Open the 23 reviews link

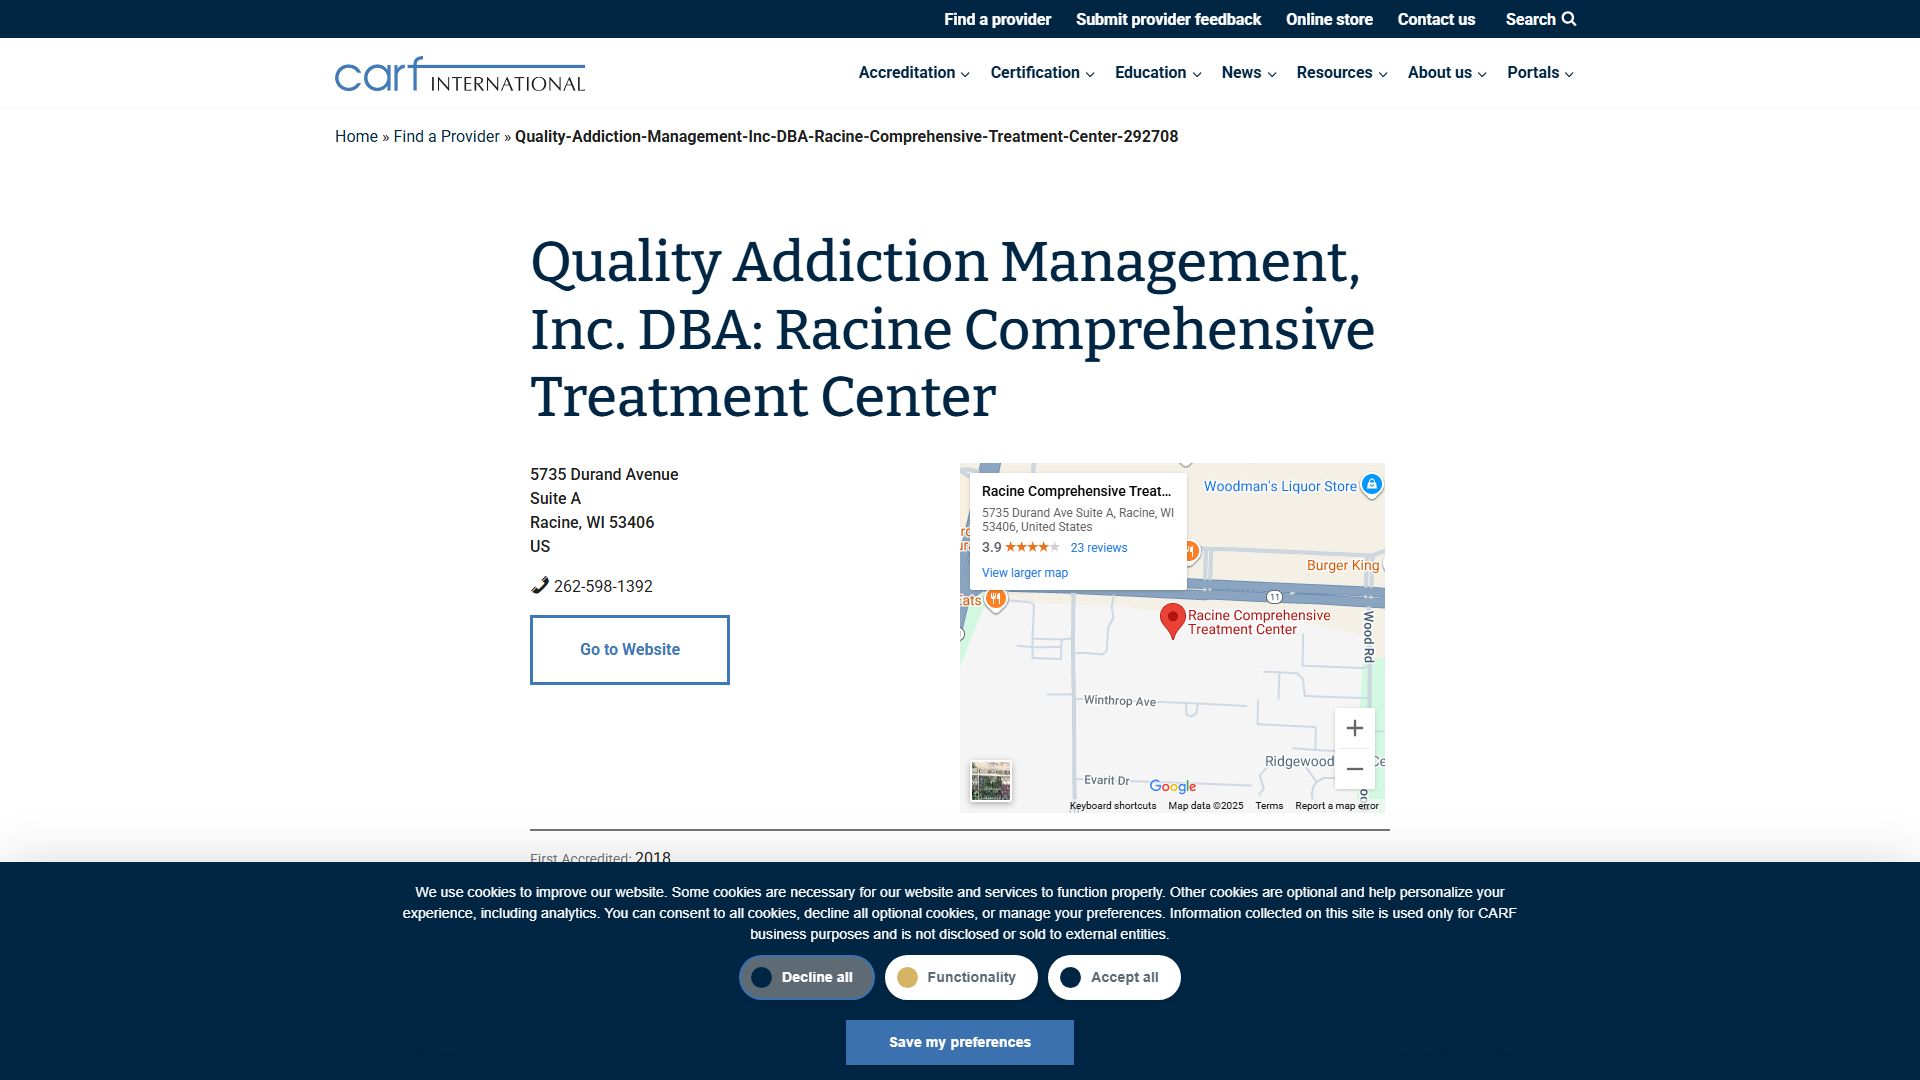click(1098, 548)
